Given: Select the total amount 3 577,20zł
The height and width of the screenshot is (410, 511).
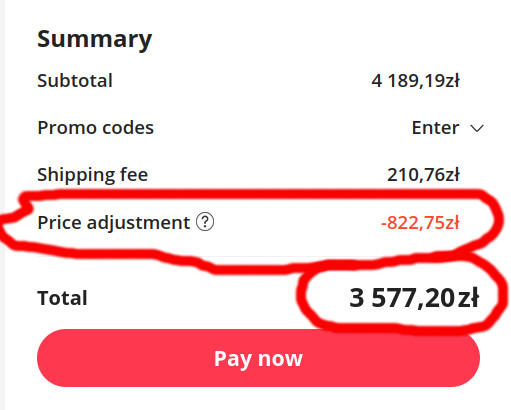Looking at the screenshot, I should (414, 298).
